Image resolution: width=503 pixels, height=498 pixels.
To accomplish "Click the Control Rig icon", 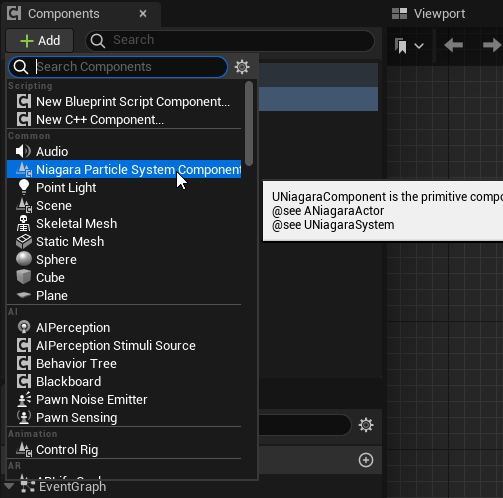I will coord(24,449).
